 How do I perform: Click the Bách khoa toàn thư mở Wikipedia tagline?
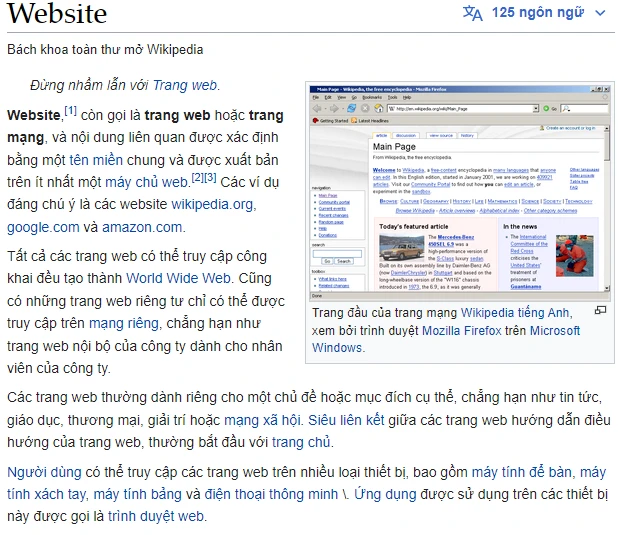point(105,50)
